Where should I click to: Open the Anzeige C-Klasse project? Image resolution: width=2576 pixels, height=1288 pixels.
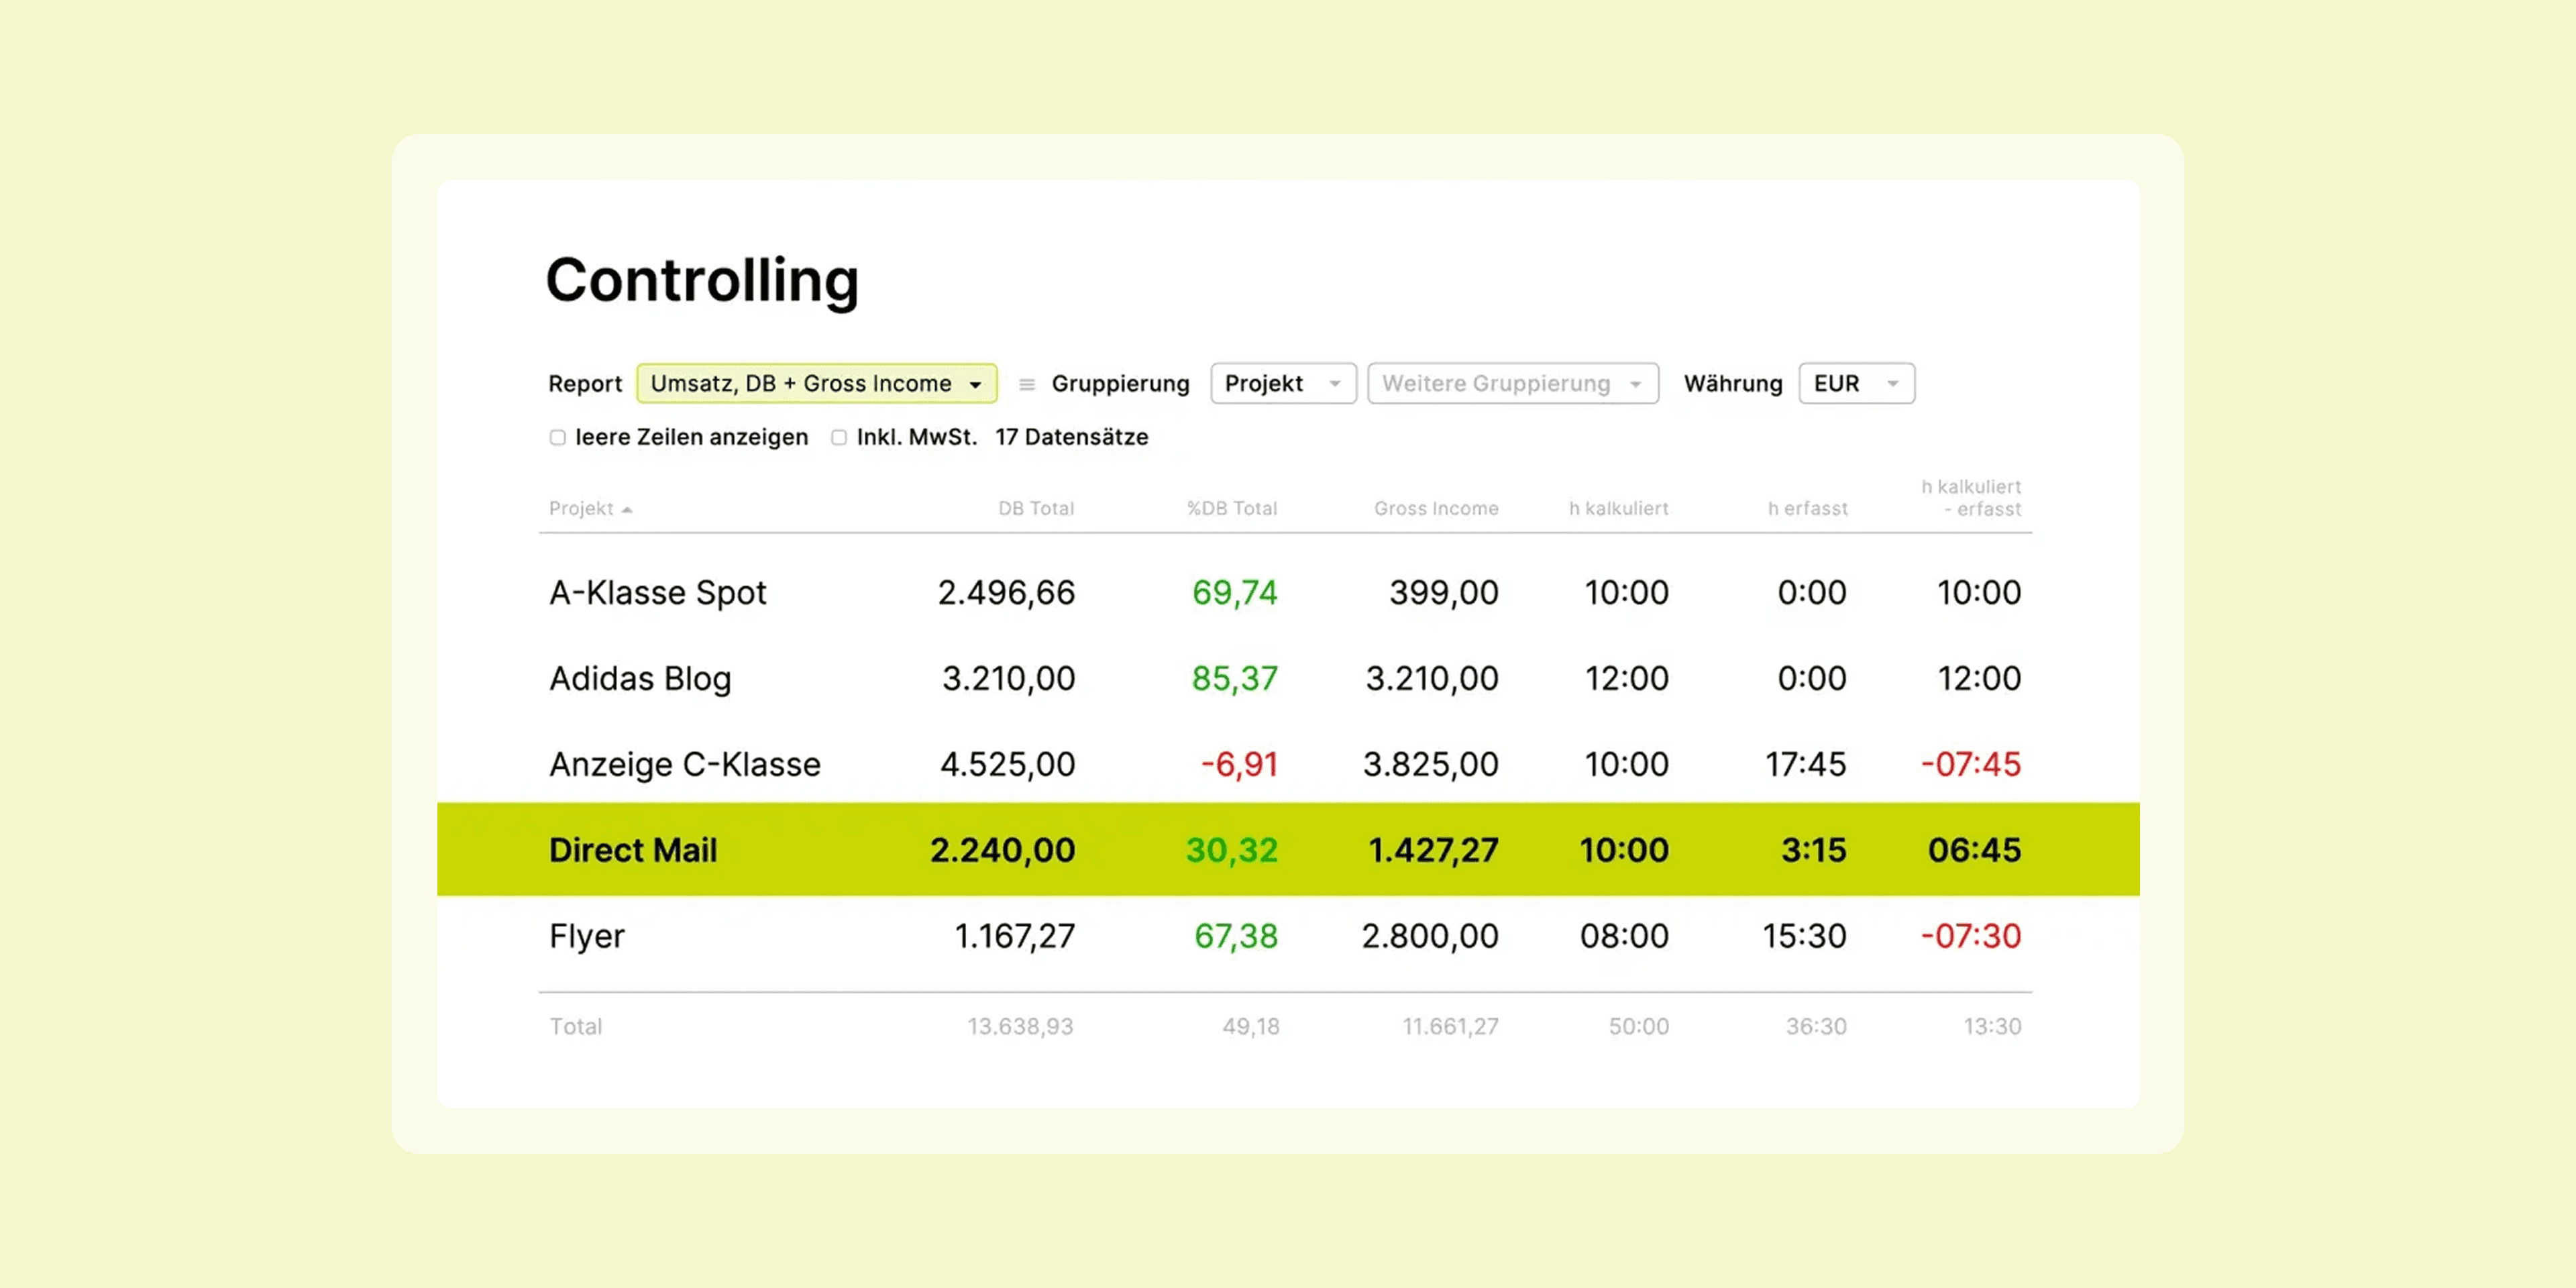pos(684,764)
